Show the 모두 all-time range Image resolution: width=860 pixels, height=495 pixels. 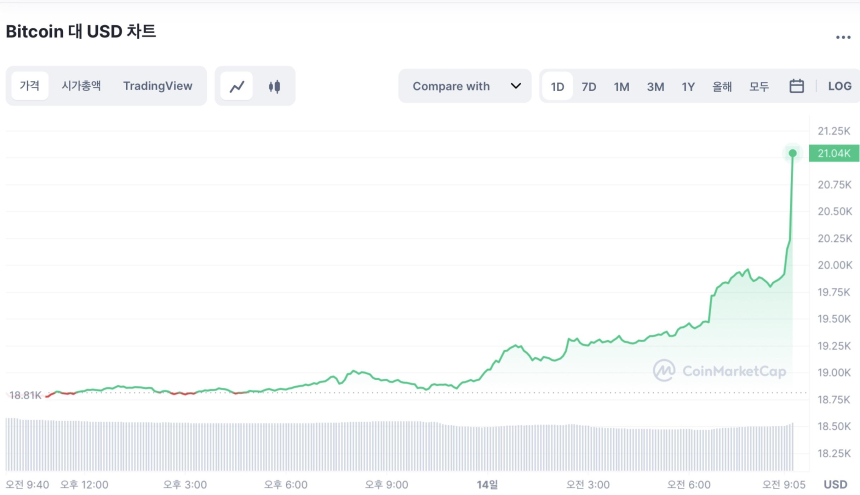[759, 87]
